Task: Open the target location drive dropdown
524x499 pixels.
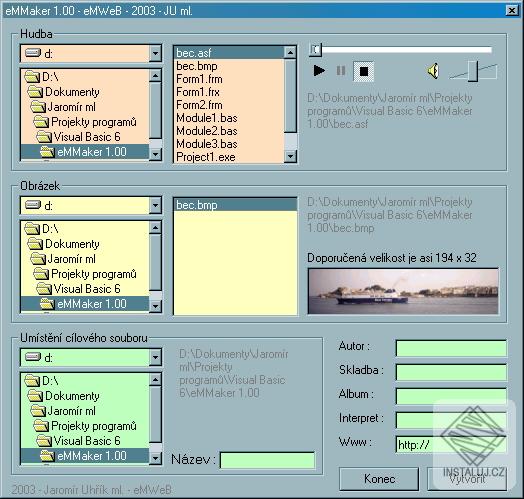Action: 155,357
